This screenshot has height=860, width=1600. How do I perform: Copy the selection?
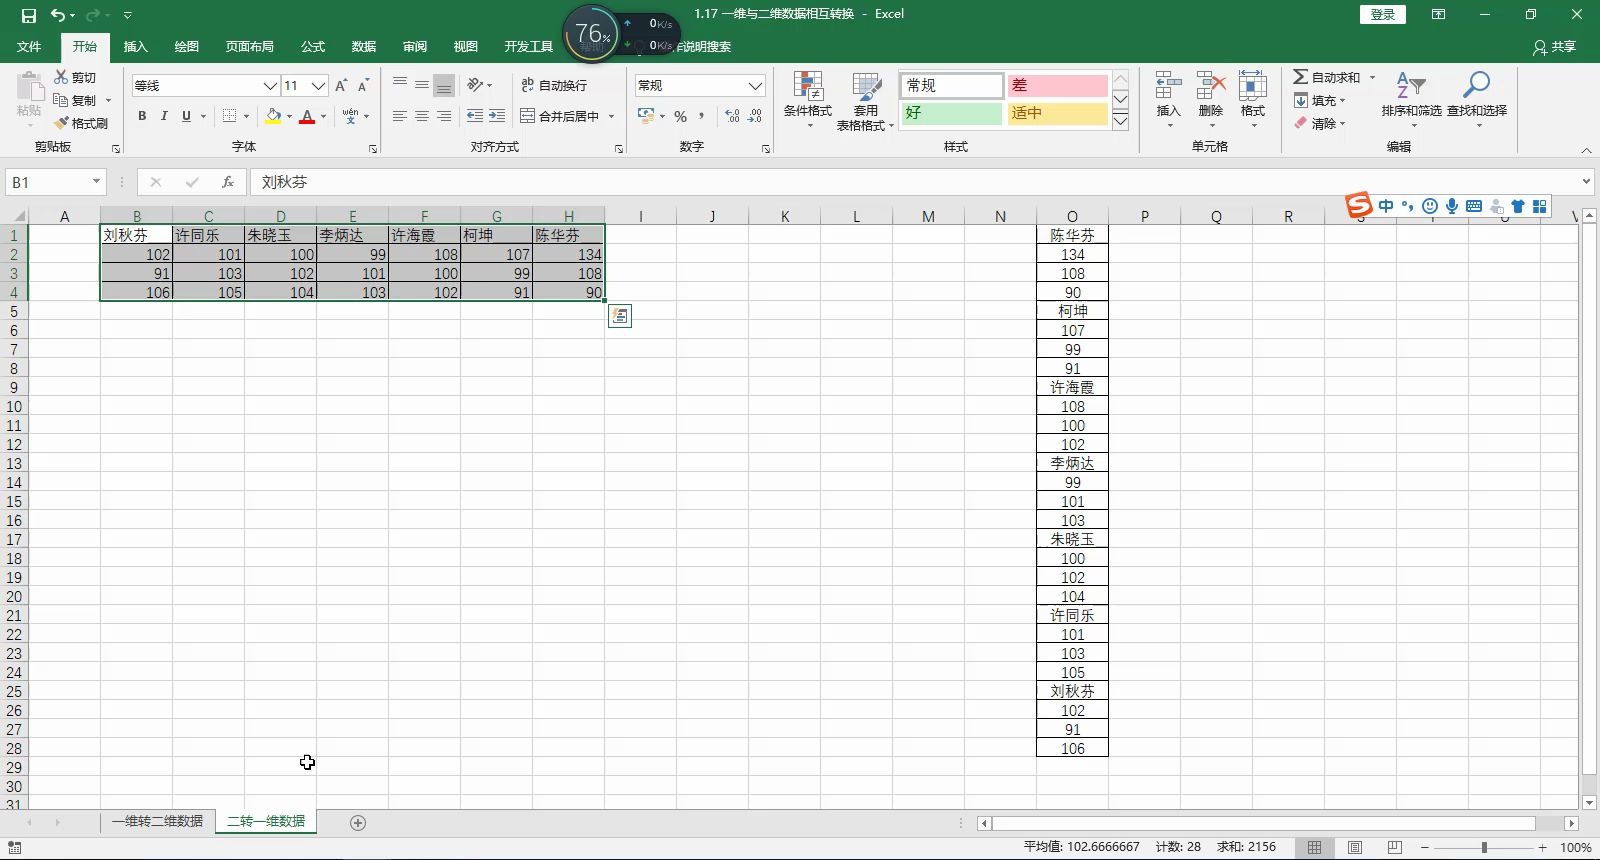point(76,100)
